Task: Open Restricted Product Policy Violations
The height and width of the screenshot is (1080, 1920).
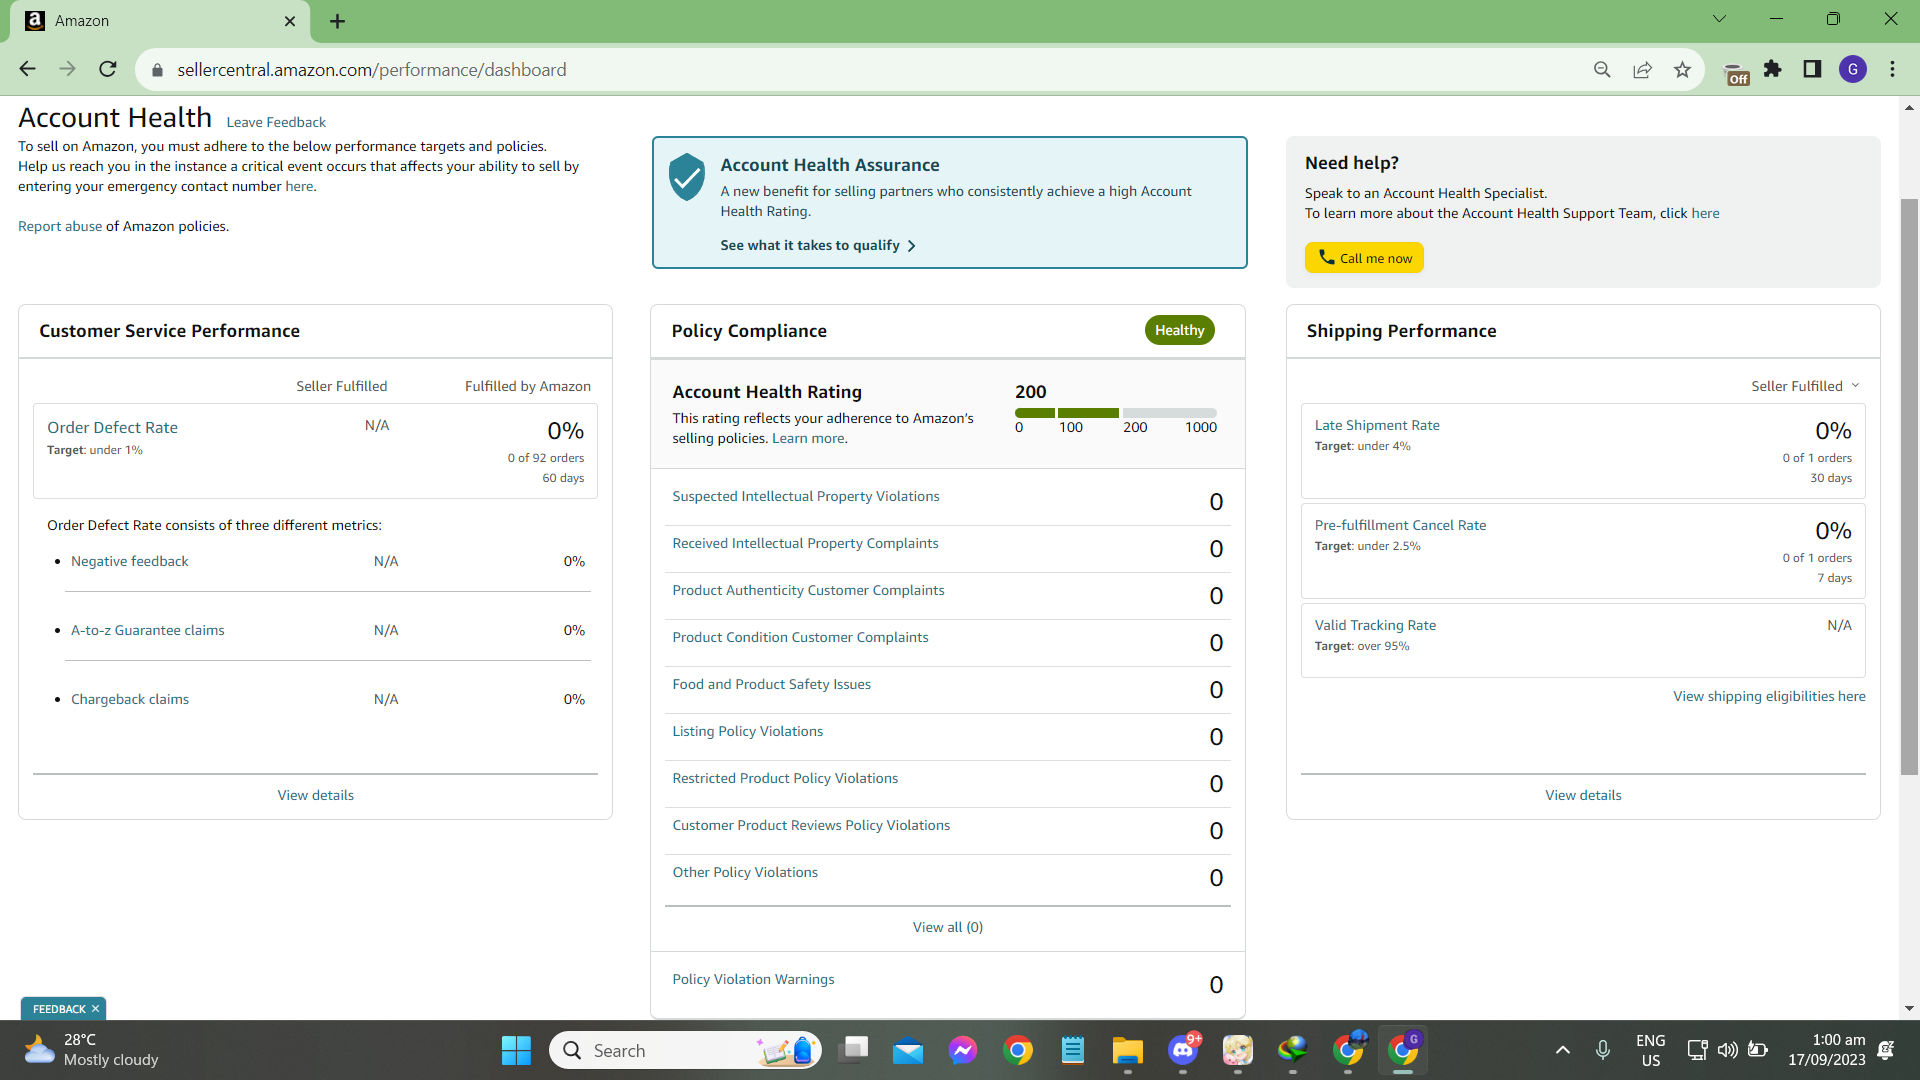Action: point(785,778)
